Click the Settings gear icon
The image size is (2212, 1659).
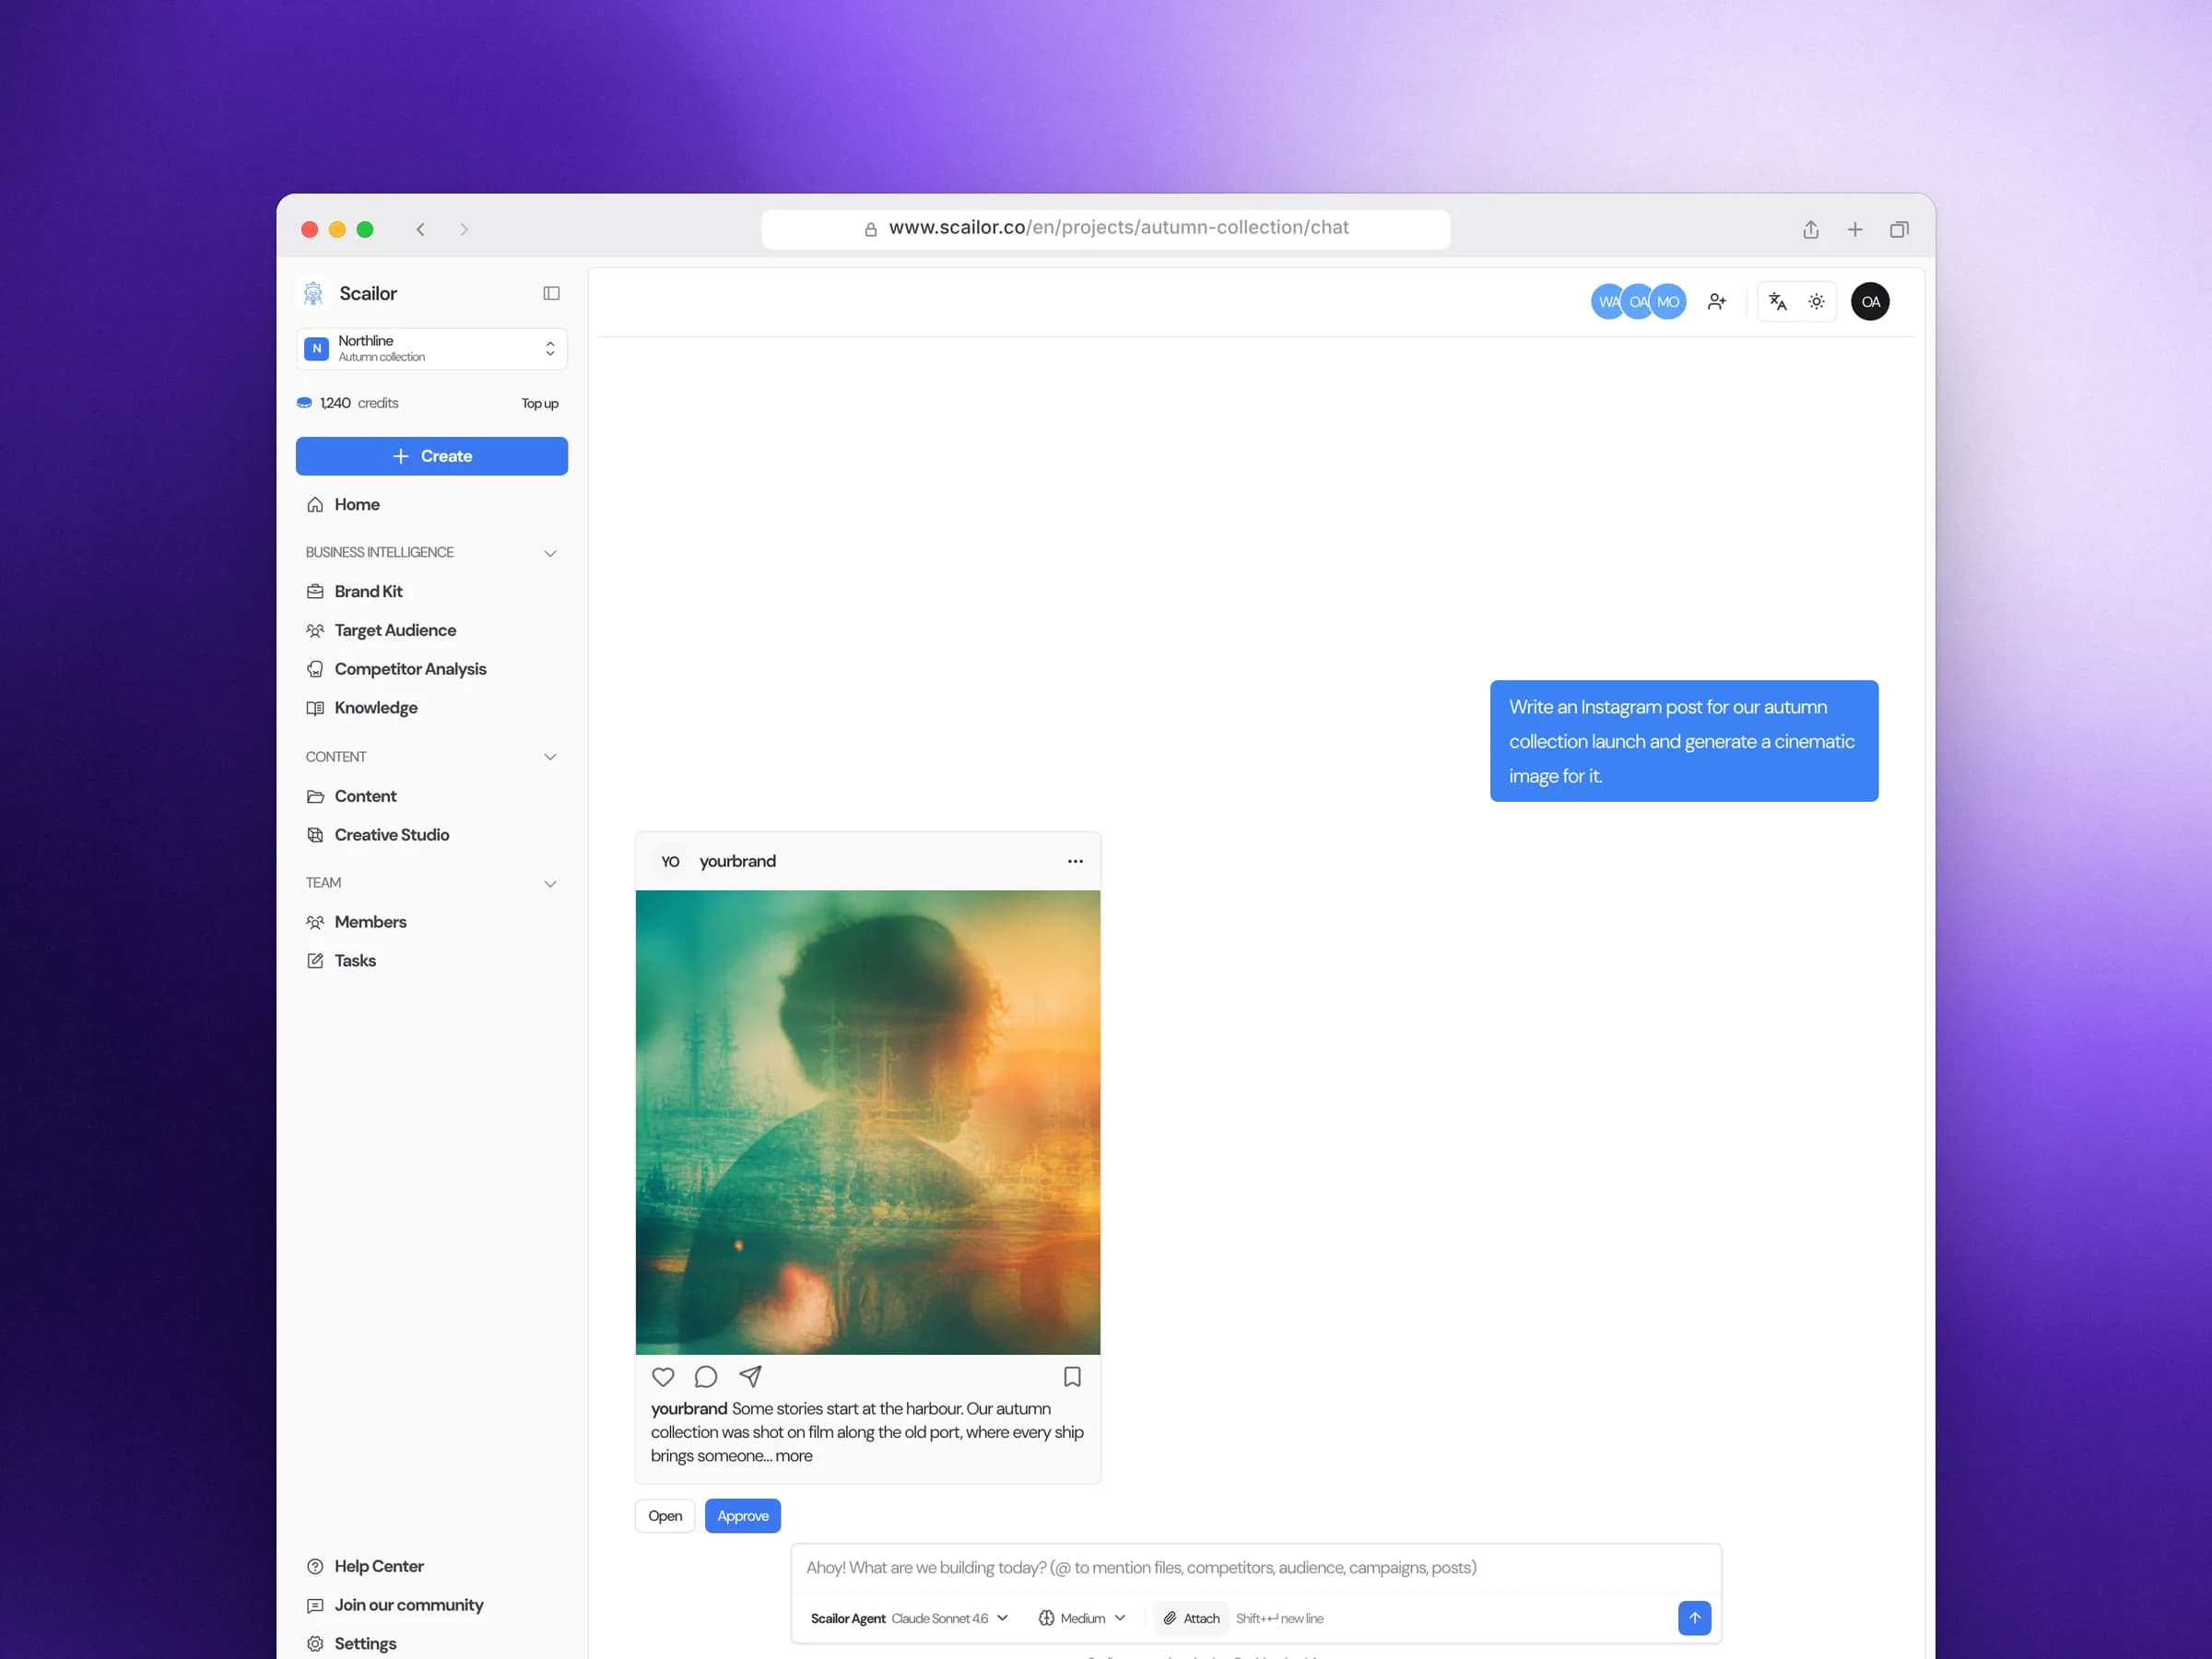pos(315,1644)
